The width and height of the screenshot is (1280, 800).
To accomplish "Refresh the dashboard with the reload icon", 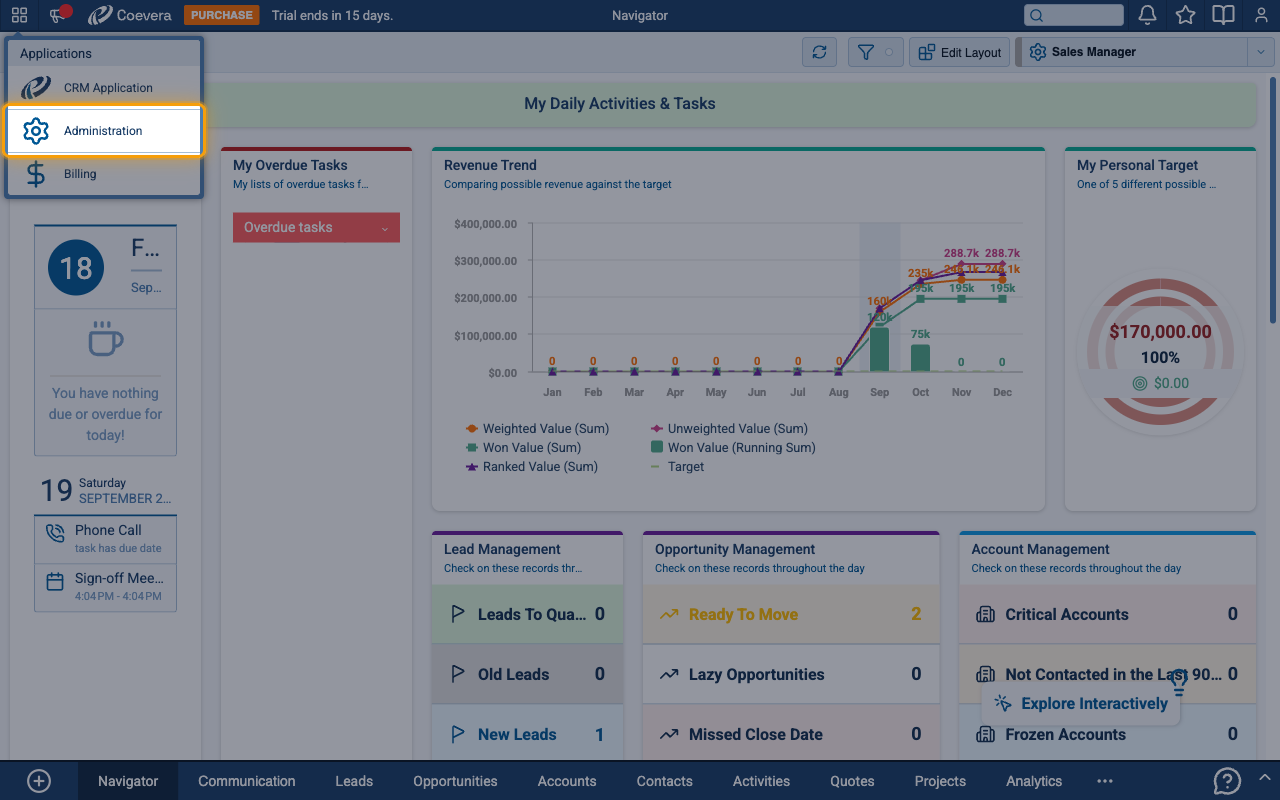I will (x=820, y=52).
